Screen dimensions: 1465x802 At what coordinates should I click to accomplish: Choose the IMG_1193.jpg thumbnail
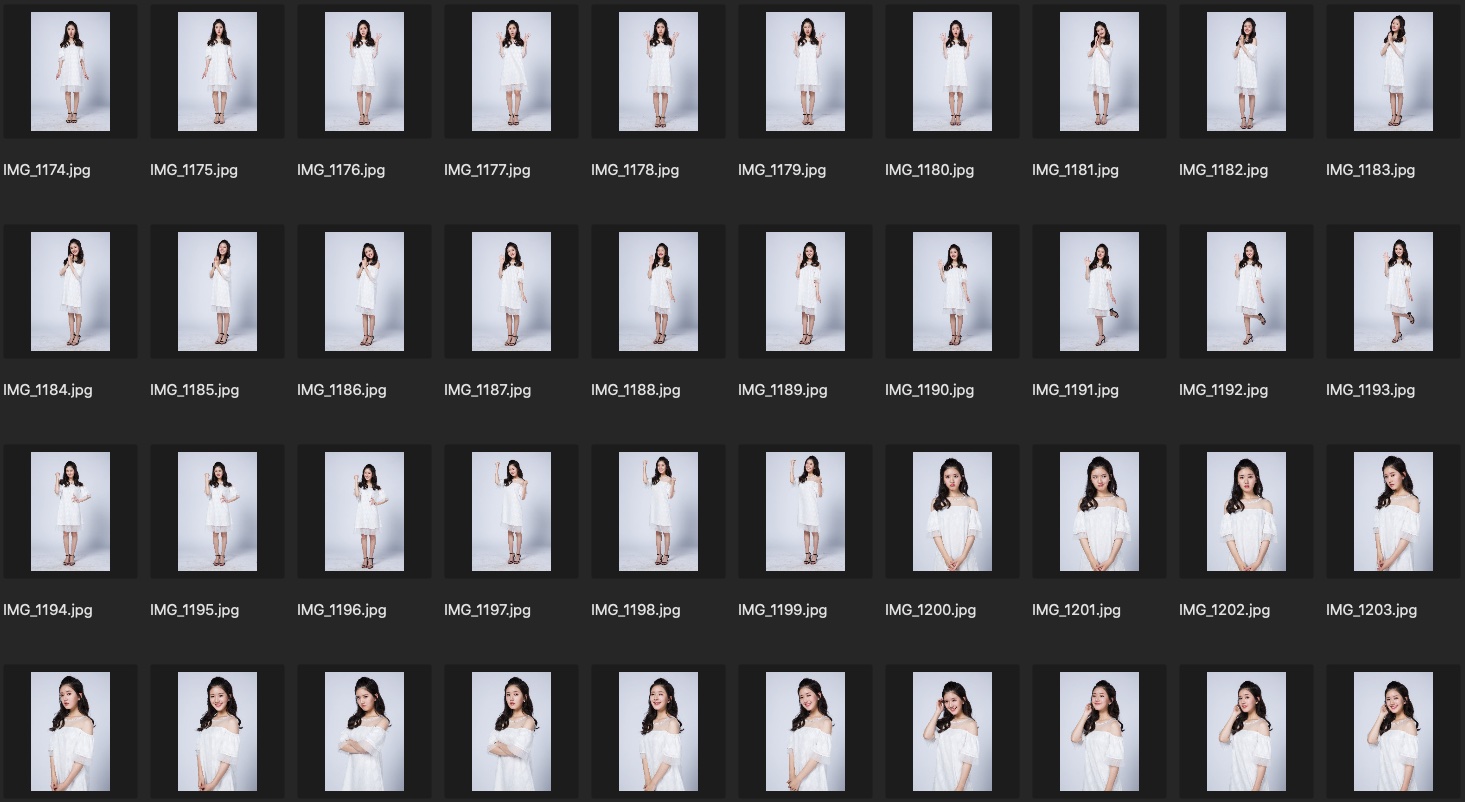point(1393,291)
